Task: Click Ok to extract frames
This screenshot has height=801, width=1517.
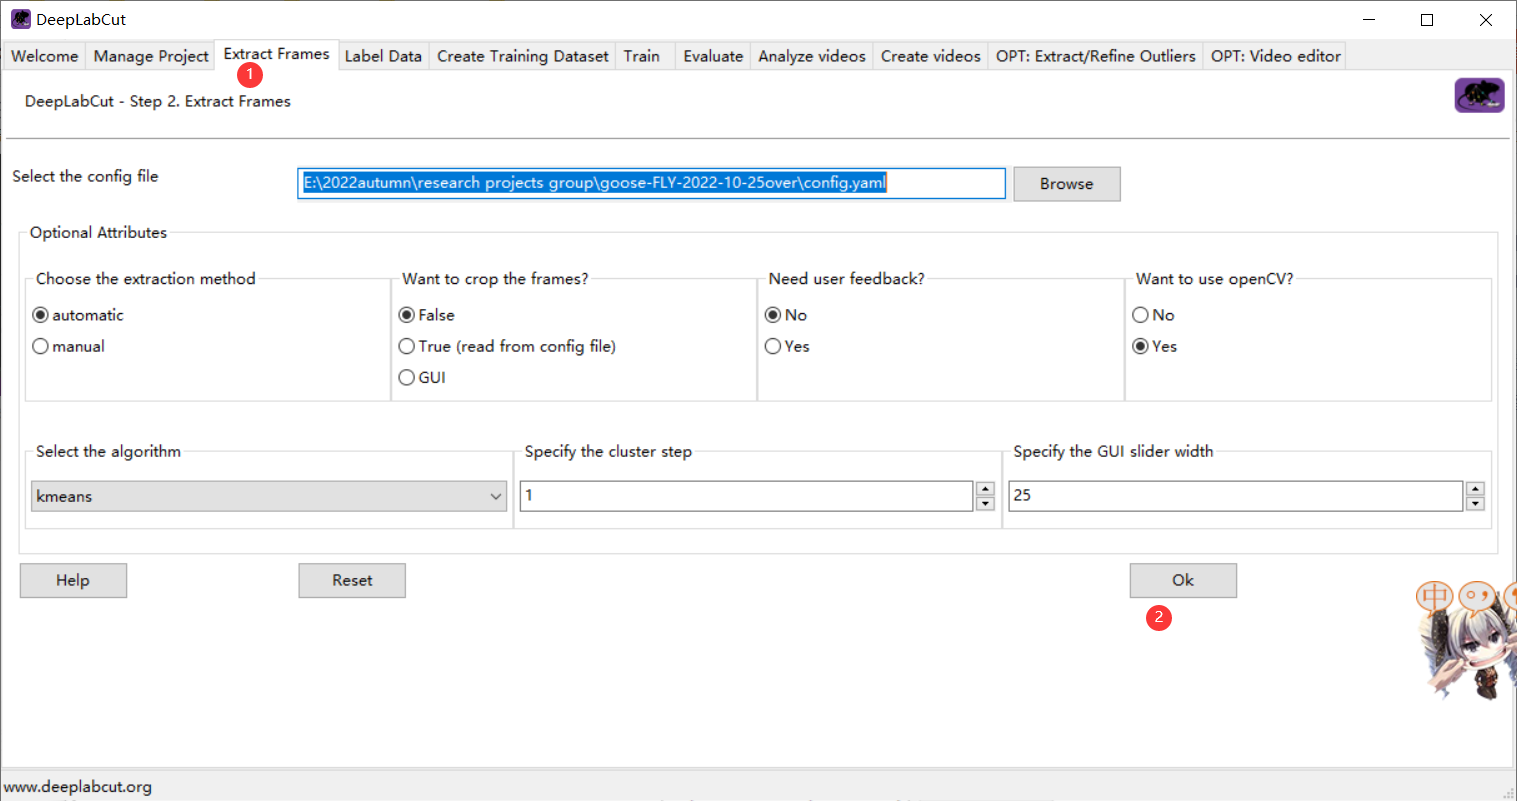Action: point(1183,580)
